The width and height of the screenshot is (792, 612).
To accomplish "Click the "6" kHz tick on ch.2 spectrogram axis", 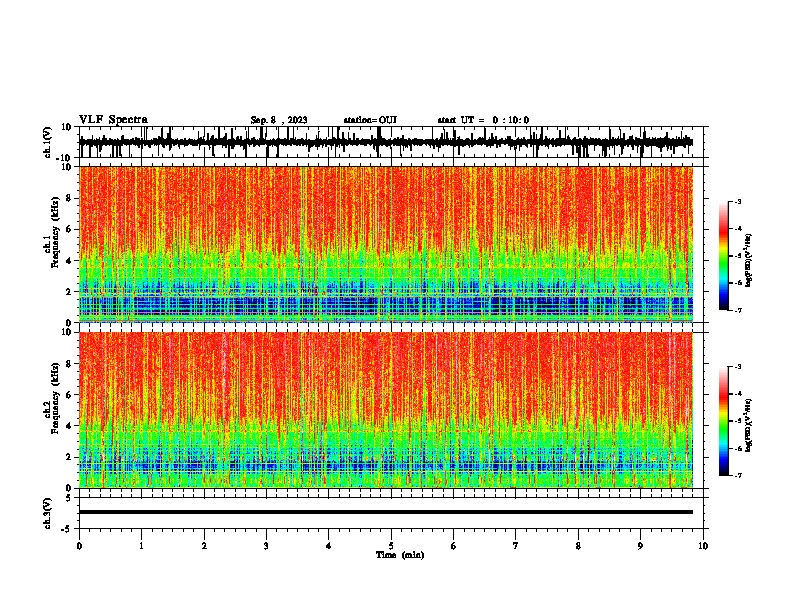I will click(69, 395).
